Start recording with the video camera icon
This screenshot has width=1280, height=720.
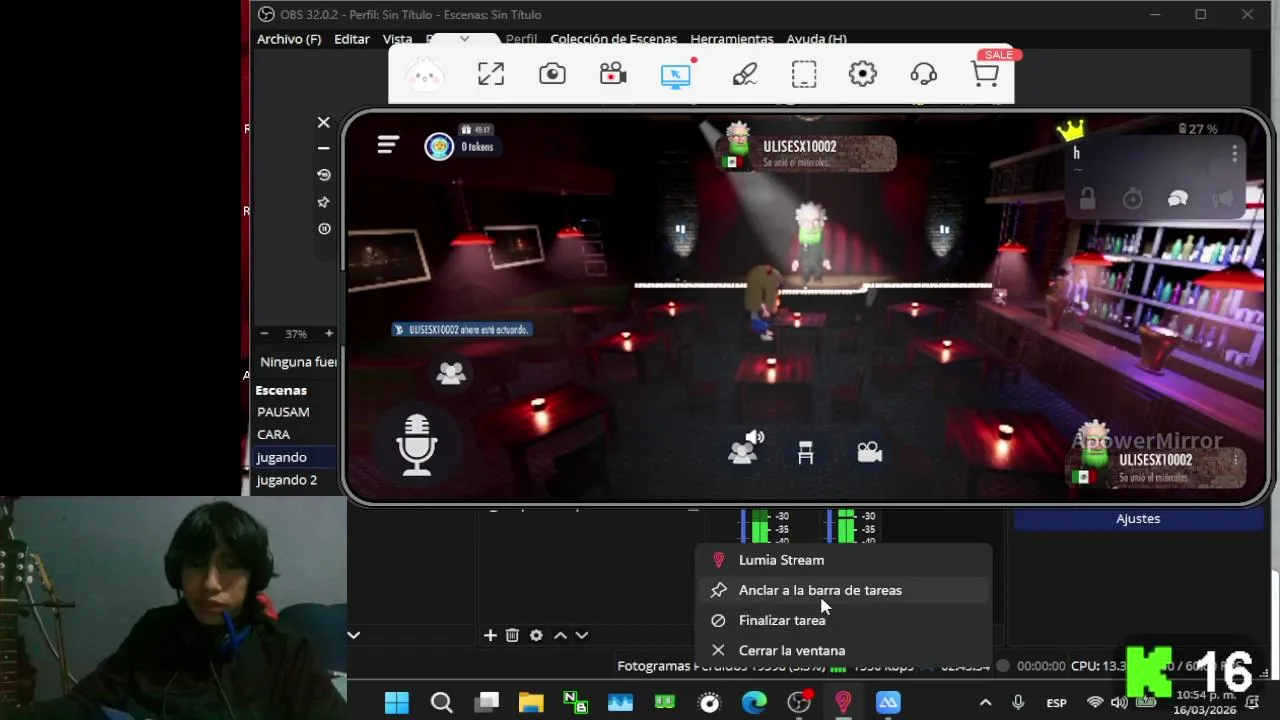613,74
